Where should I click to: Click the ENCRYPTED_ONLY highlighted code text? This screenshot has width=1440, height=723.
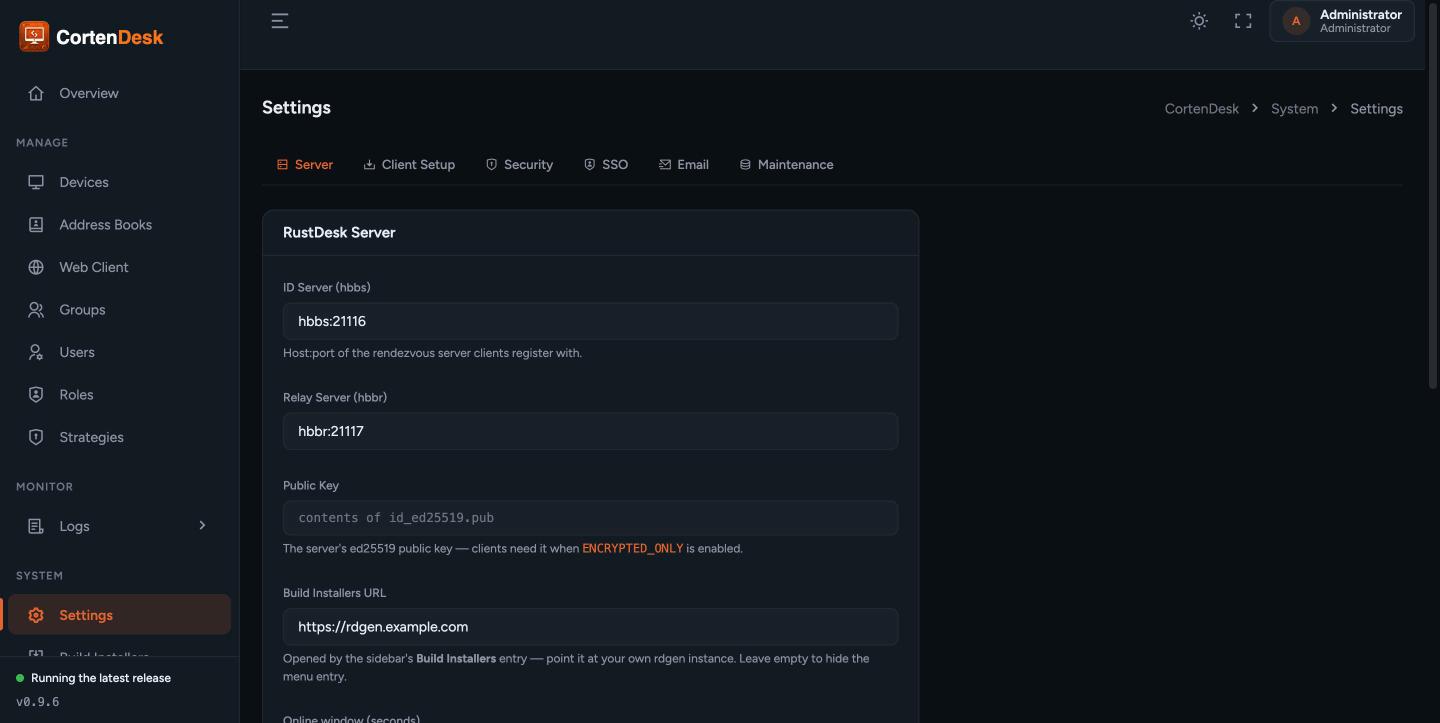[x=633, y=548]
